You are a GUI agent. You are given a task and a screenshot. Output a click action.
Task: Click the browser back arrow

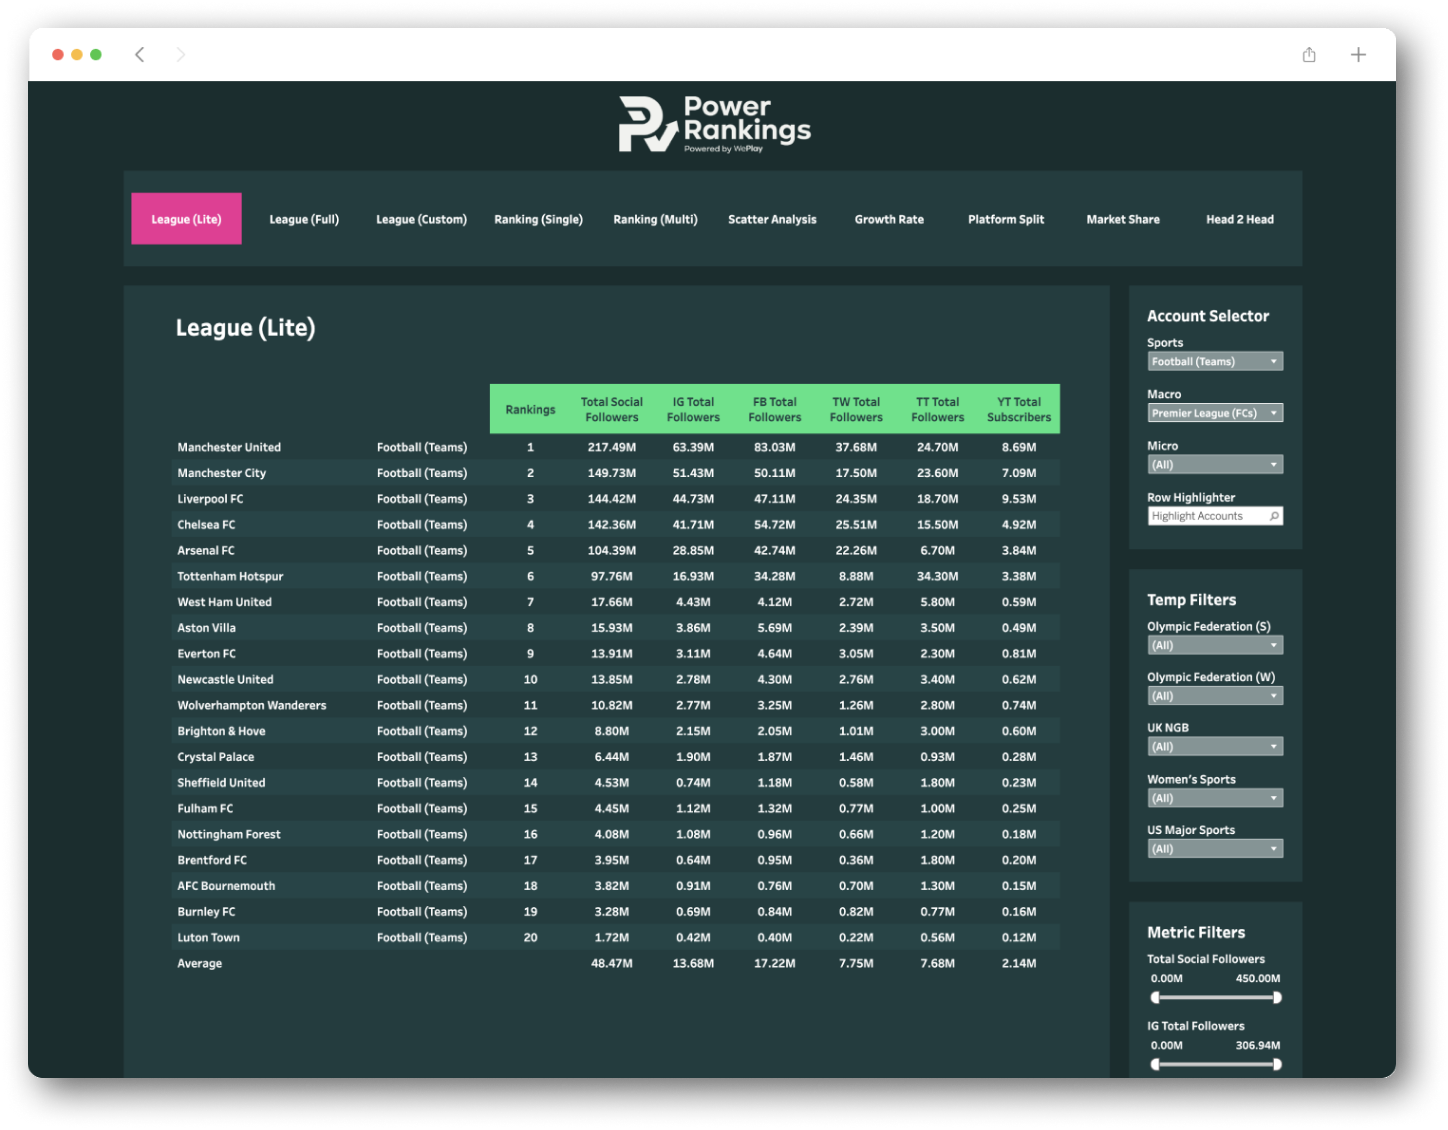[x=140, y=54]
